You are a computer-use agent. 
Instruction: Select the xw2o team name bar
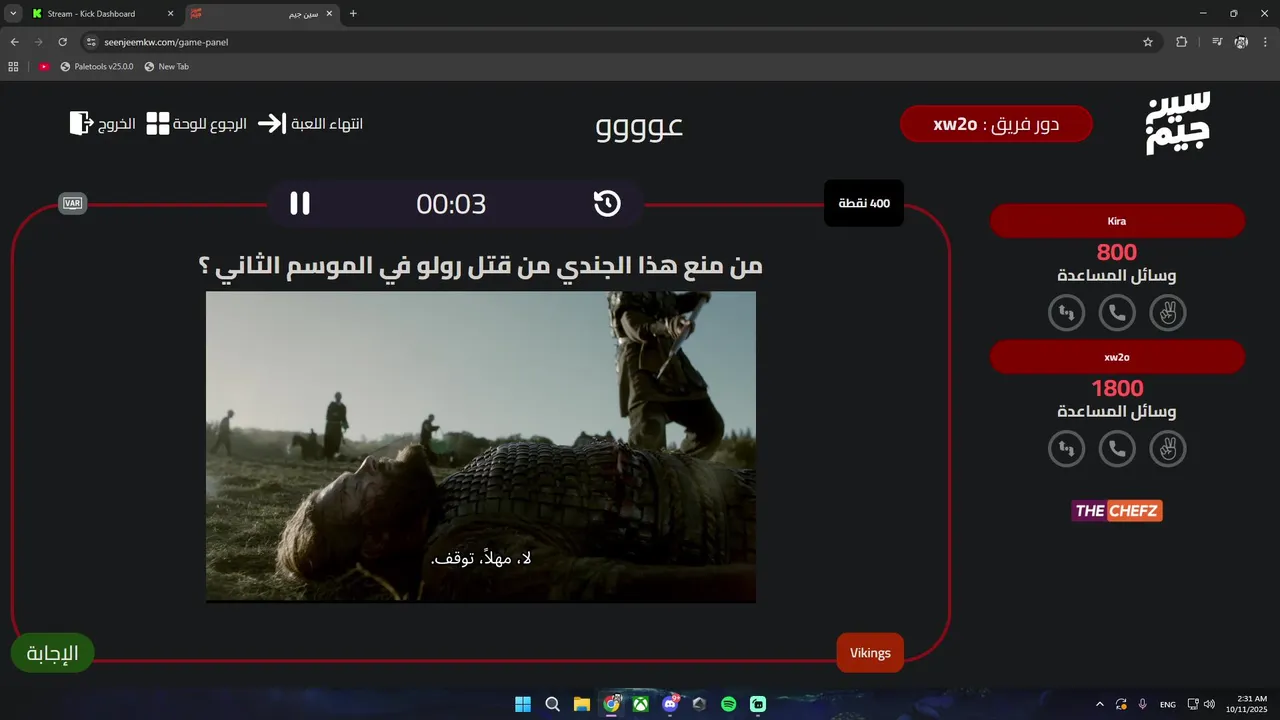coord(1117,357)
